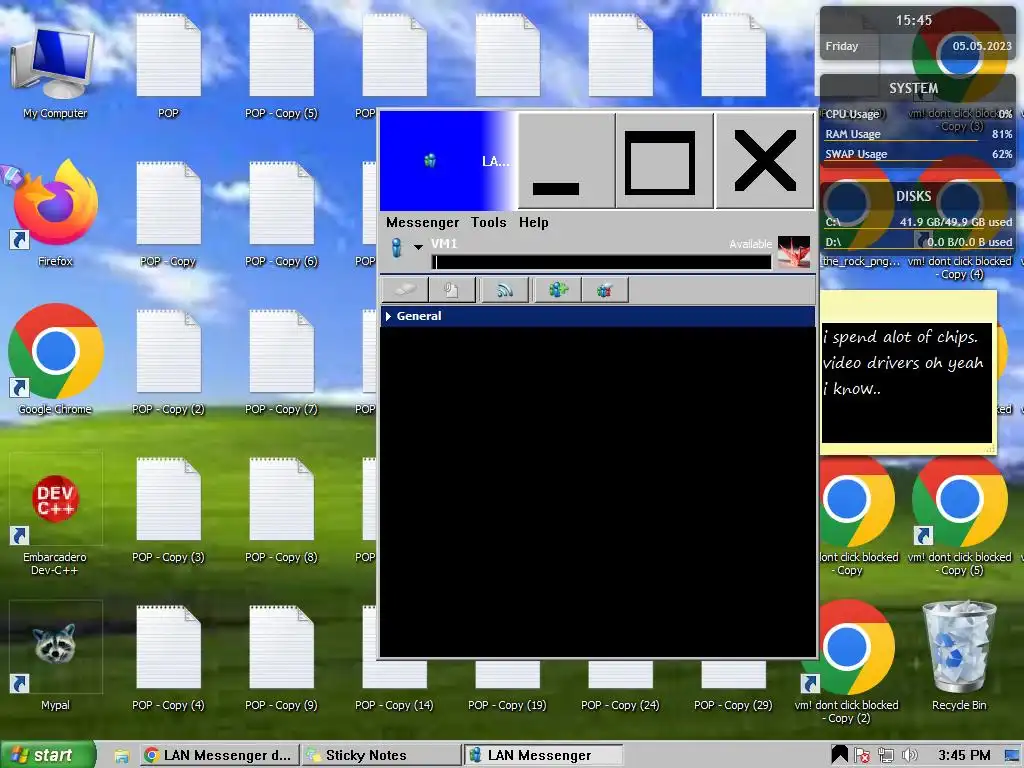Click the start conversation toolbar button

click(405, 289)
